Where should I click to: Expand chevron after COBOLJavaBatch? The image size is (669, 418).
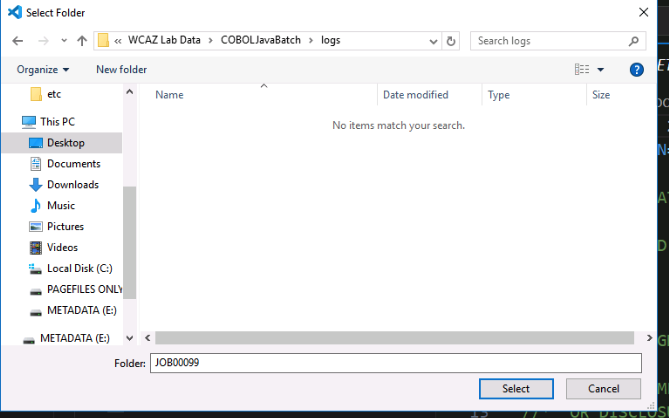tap(311, 41)
